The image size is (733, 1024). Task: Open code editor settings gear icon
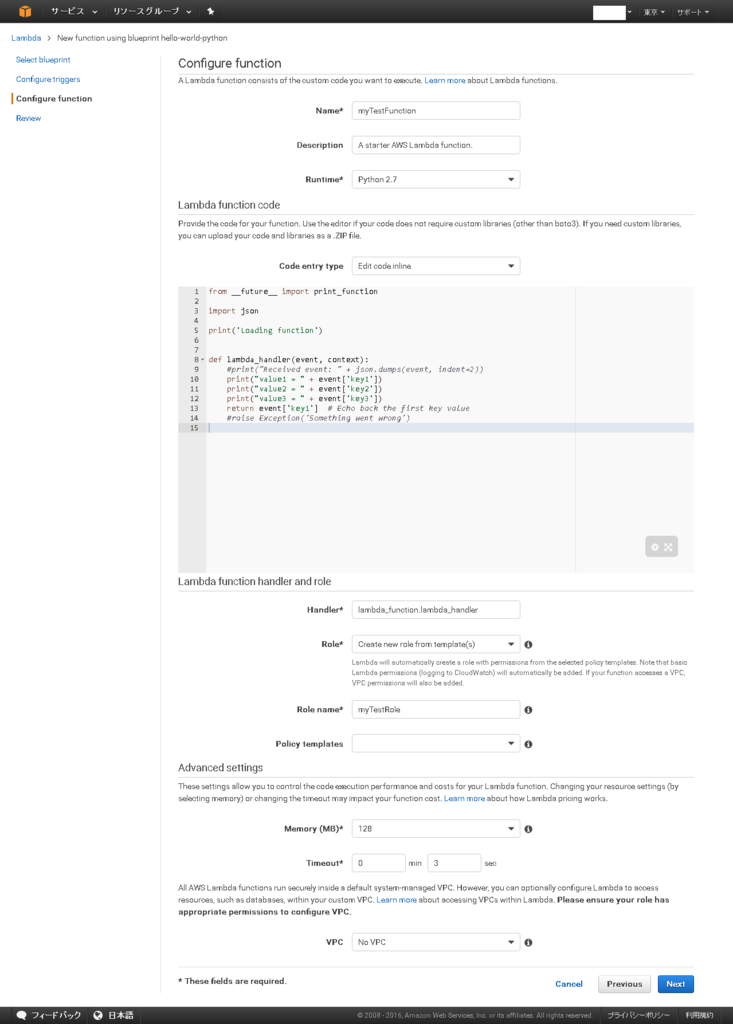655,547
